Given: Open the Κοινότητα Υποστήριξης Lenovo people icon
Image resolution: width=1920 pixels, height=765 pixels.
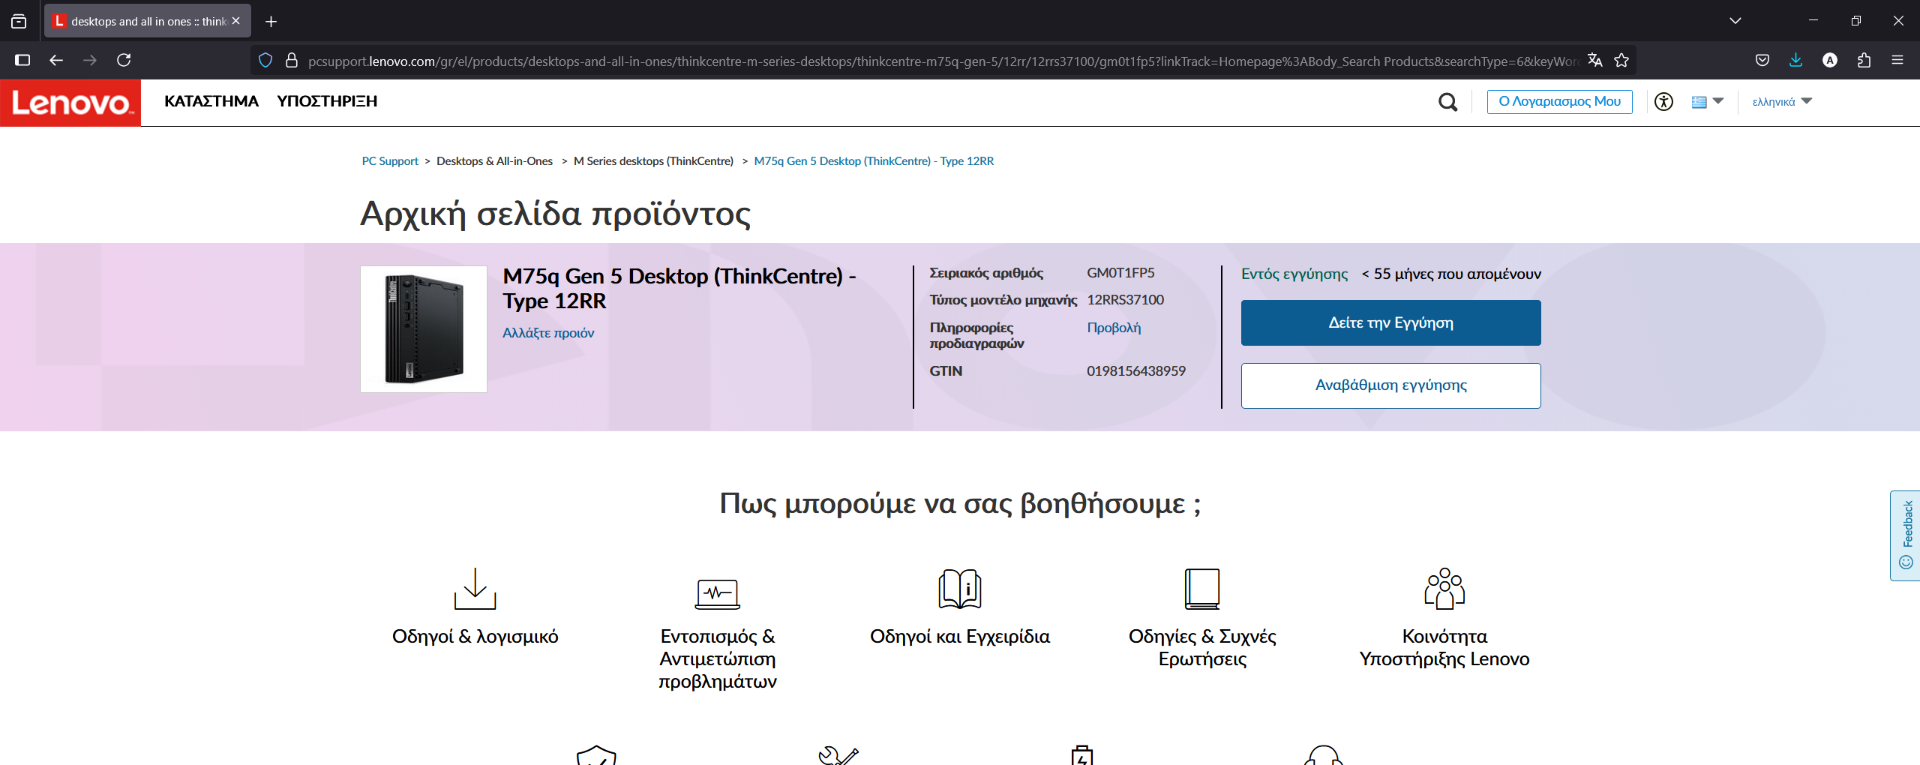Looking at the screenshot, I should [x=1444, y=589].
